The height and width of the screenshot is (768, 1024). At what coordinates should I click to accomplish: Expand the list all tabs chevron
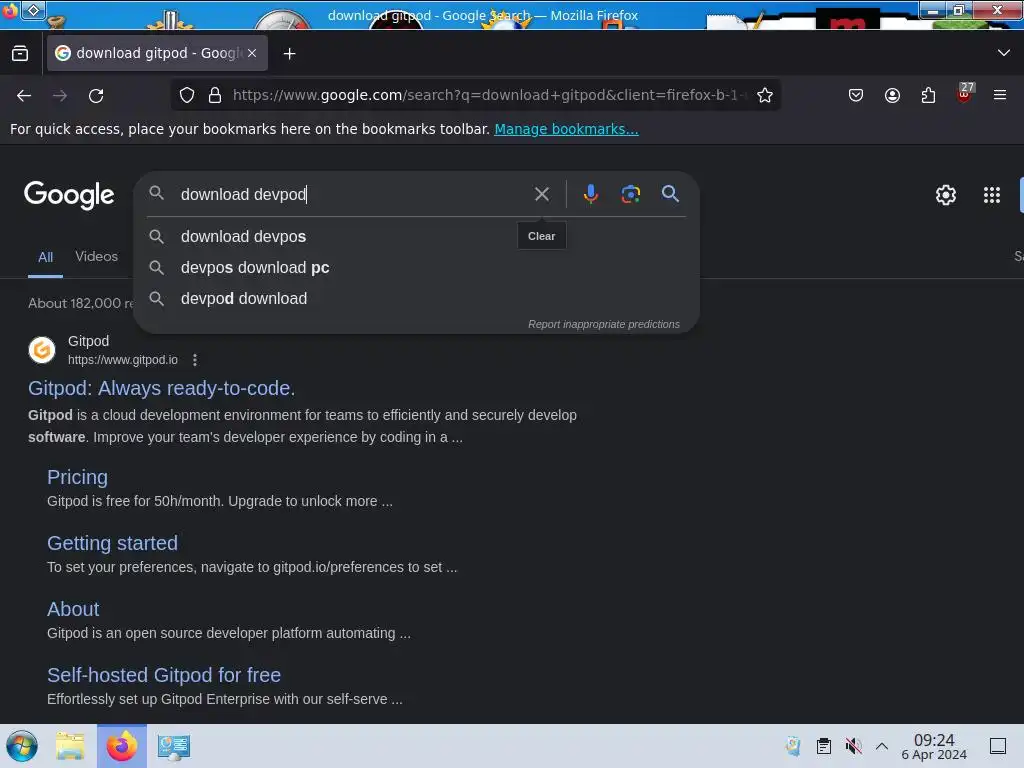[x=1004, y=53]
